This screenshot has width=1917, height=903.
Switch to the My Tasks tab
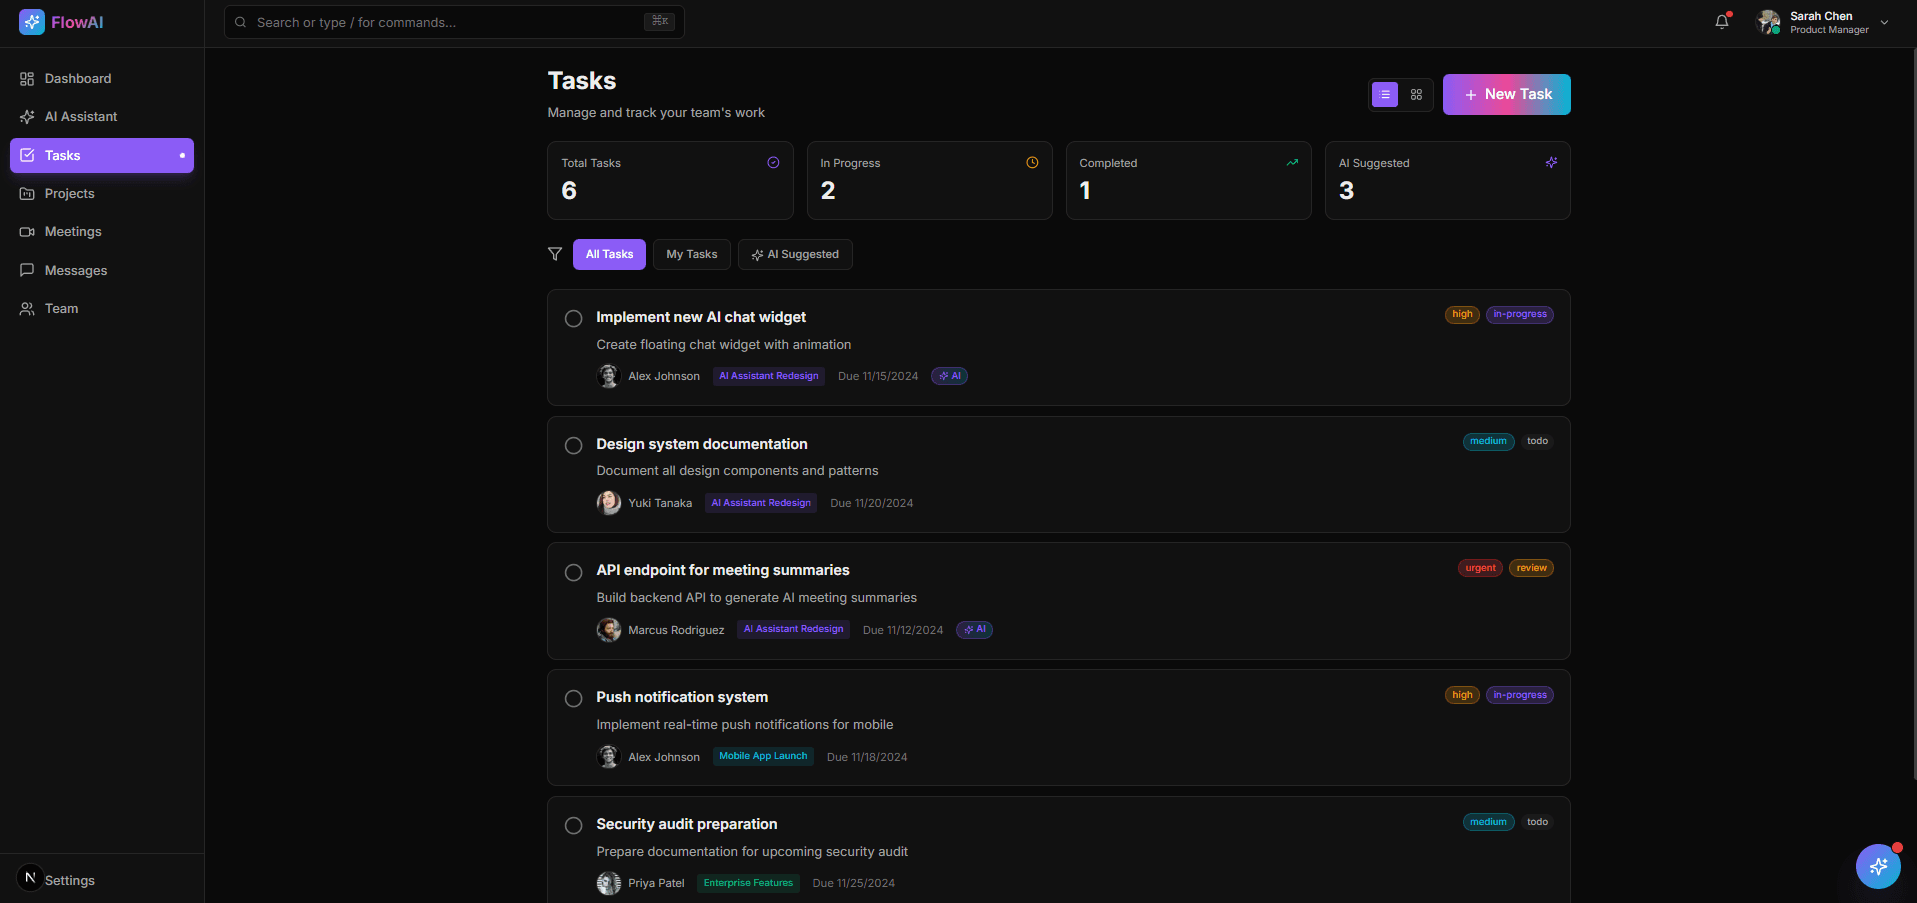click(691, 254)
